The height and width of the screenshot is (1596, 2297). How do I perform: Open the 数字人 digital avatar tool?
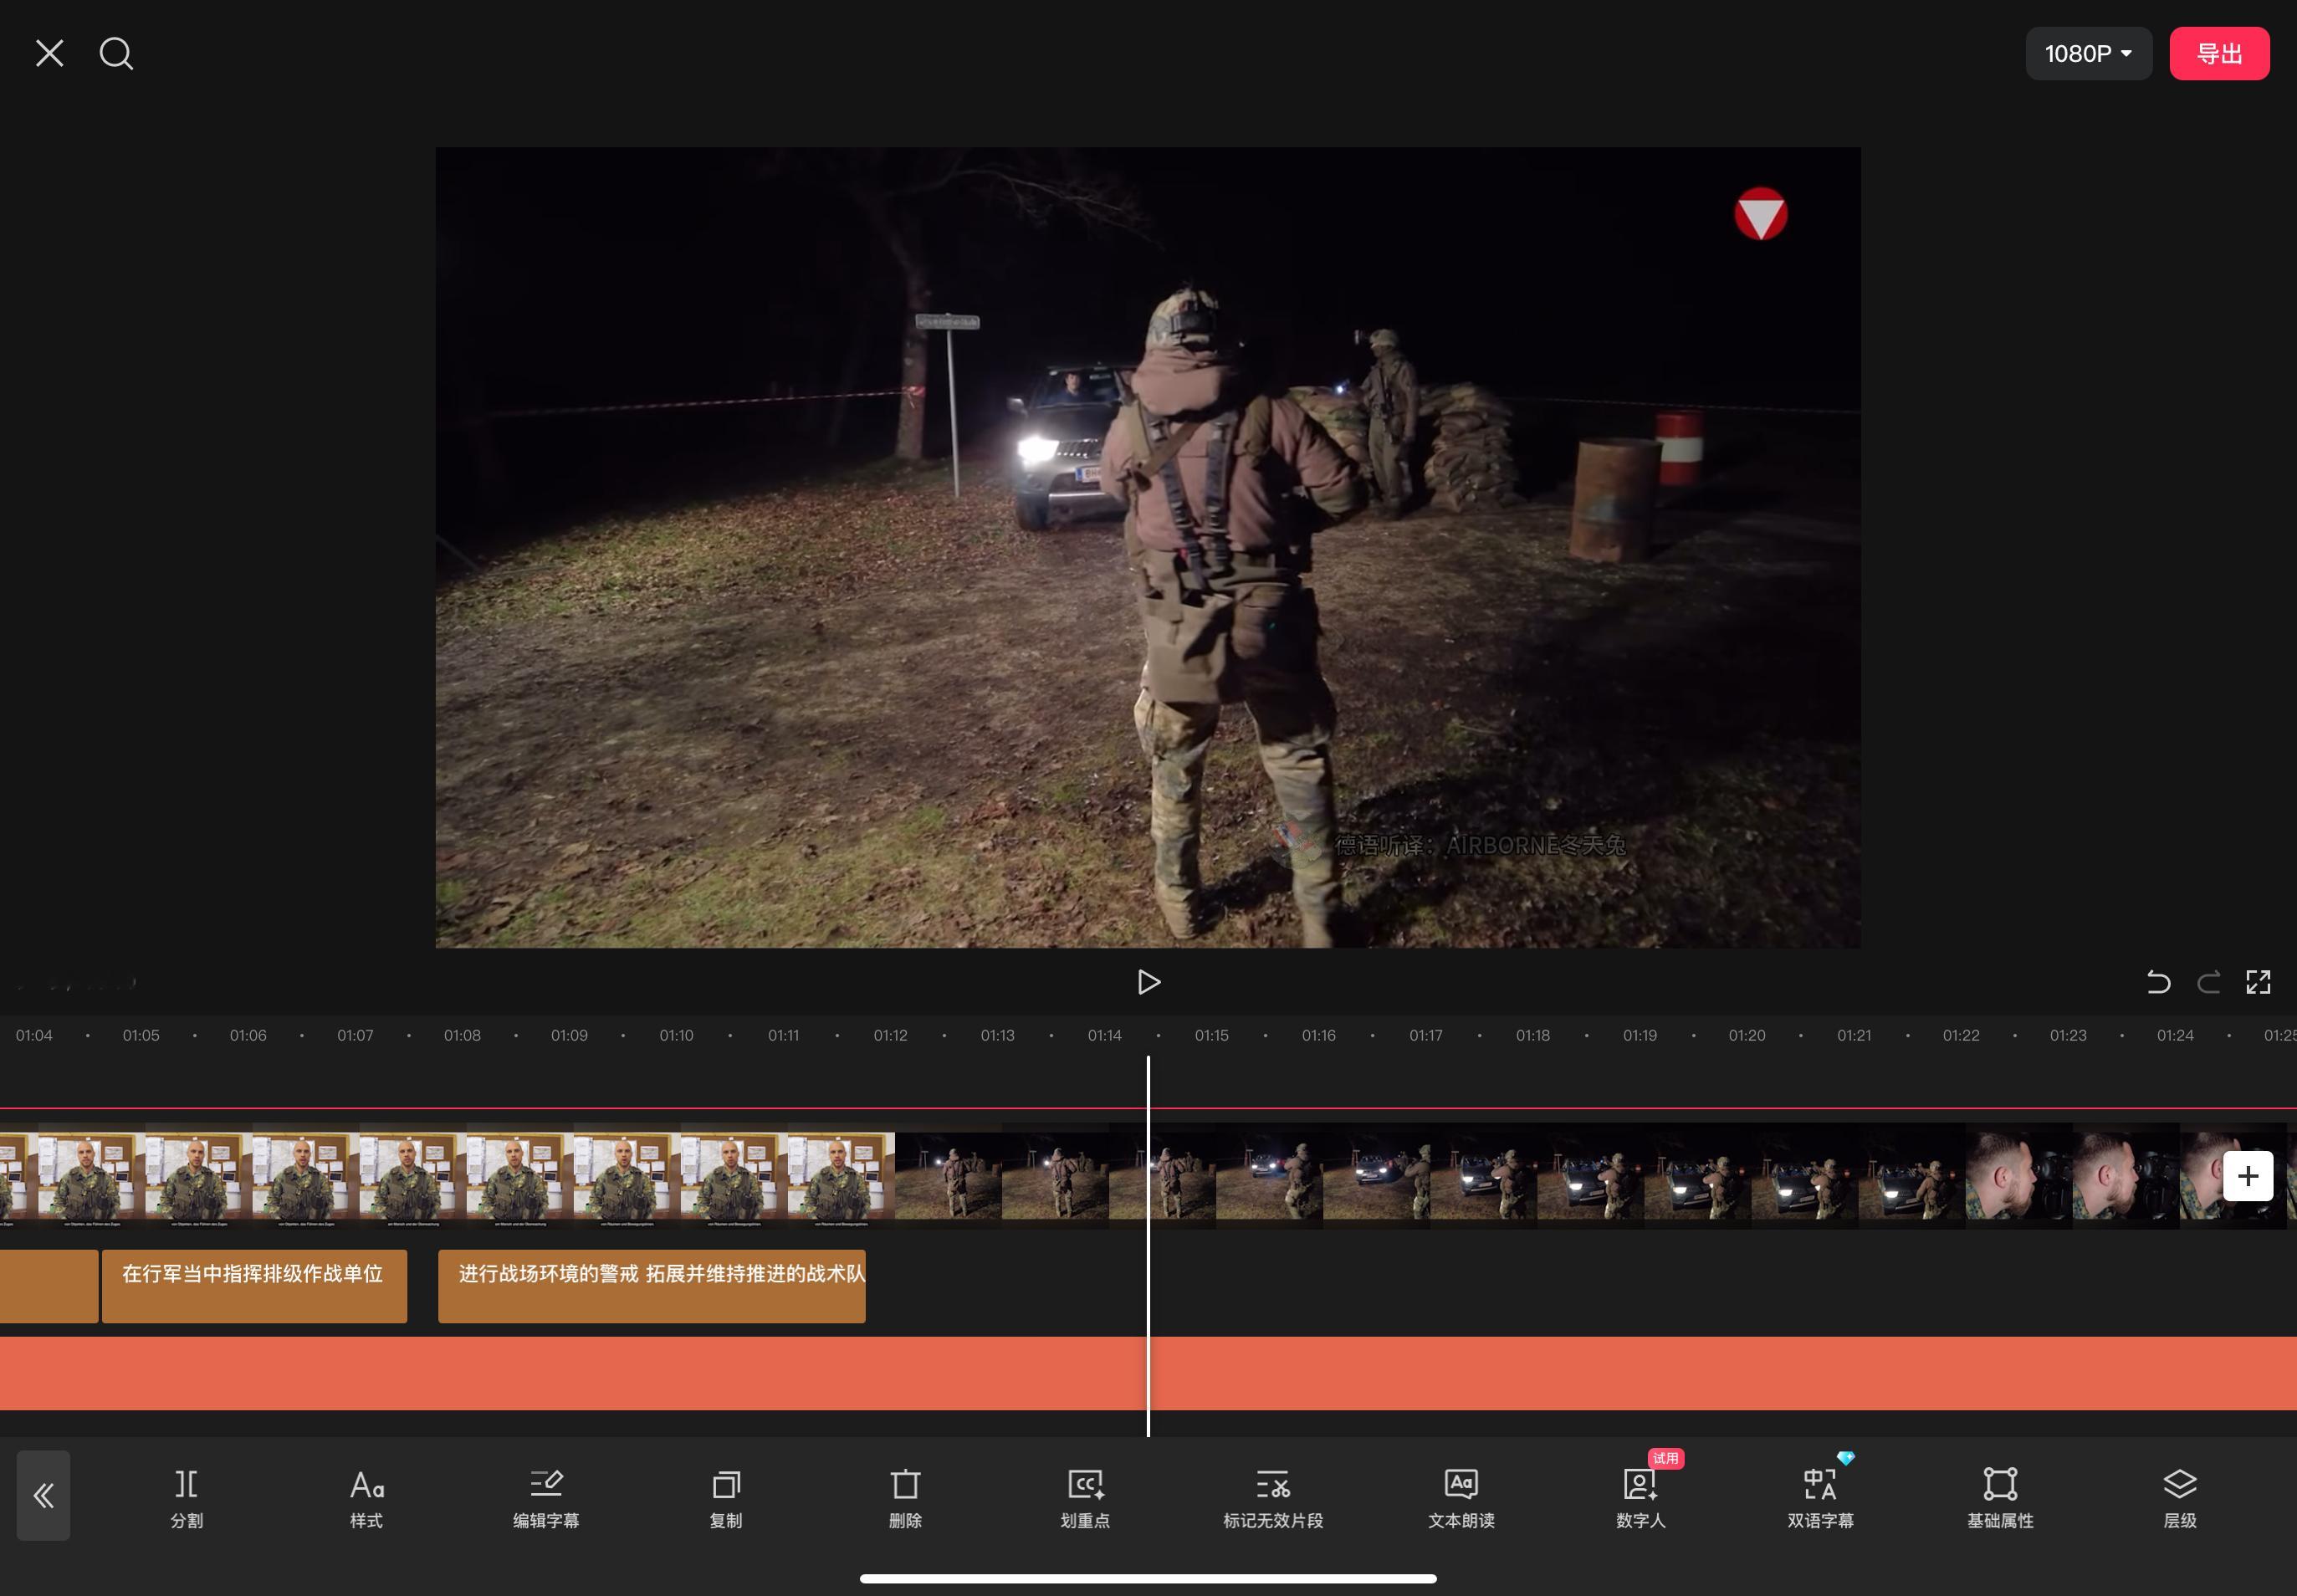[1640, 1497]
